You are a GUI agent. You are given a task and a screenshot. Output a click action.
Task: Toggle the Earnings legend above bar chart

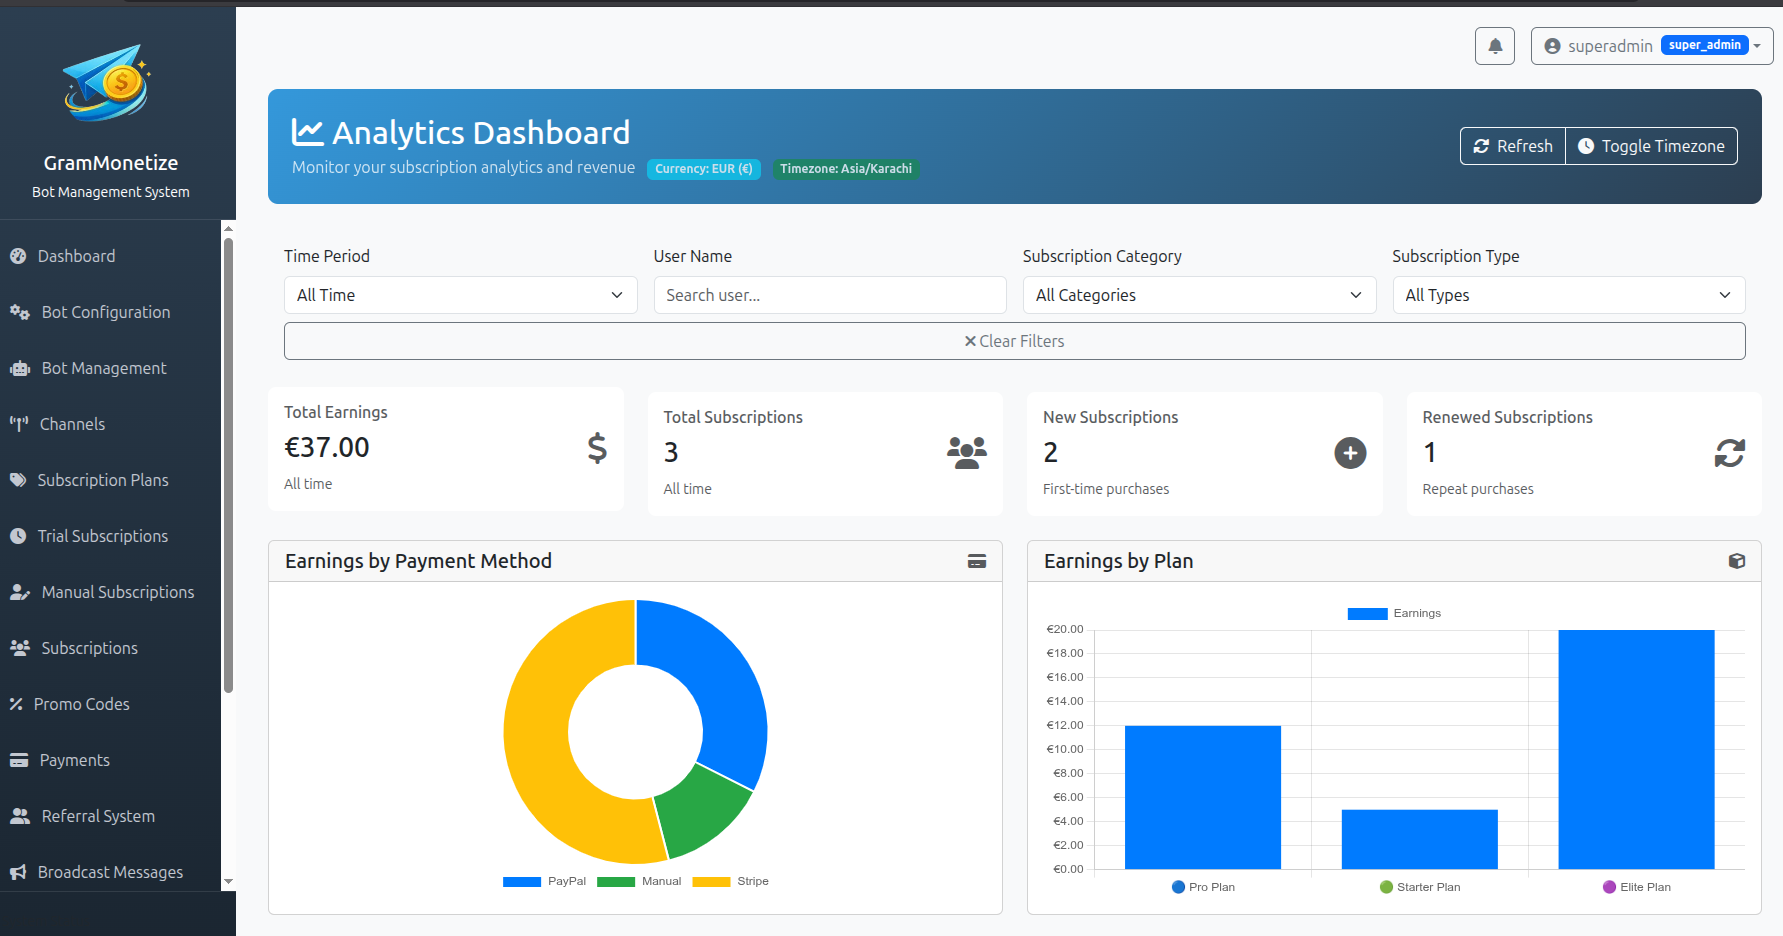tap(1394, 613)
